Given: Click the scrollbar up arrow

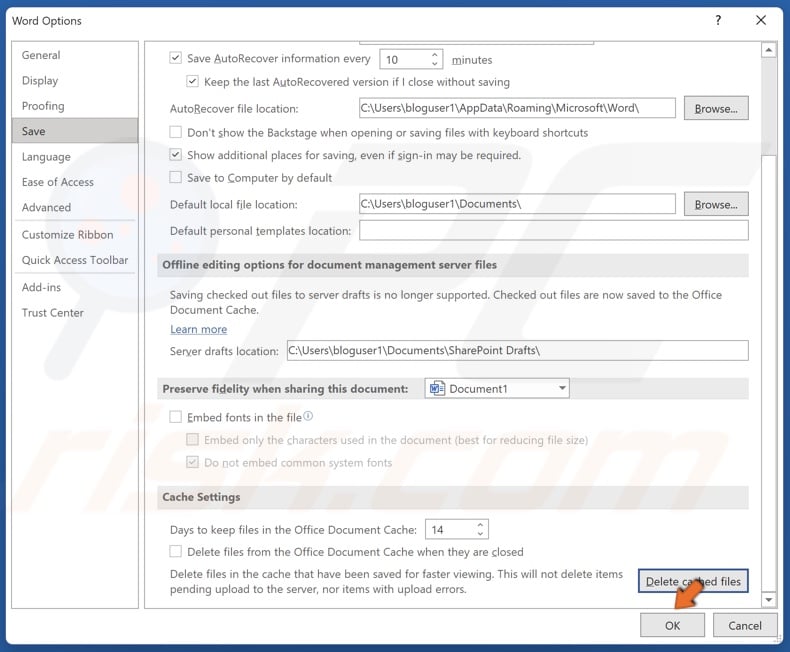Looking at the screenshot, I should [768, 50].
